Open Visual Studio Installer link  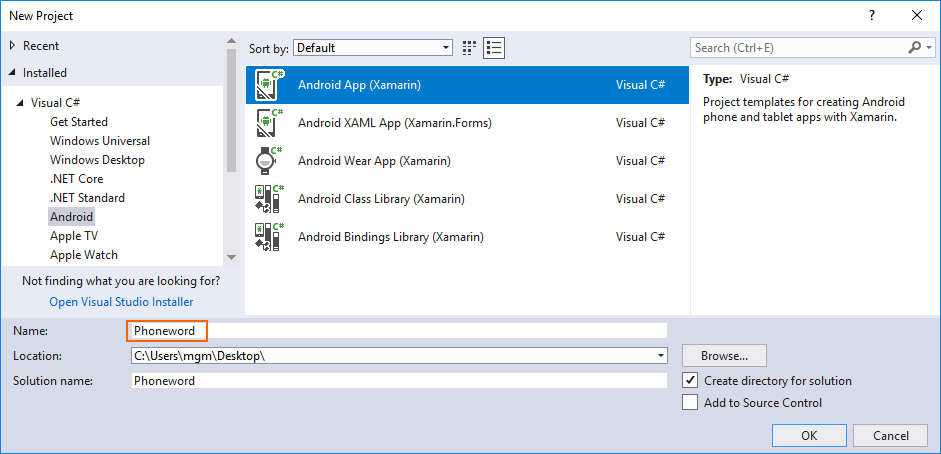click(x=121, y=302)
